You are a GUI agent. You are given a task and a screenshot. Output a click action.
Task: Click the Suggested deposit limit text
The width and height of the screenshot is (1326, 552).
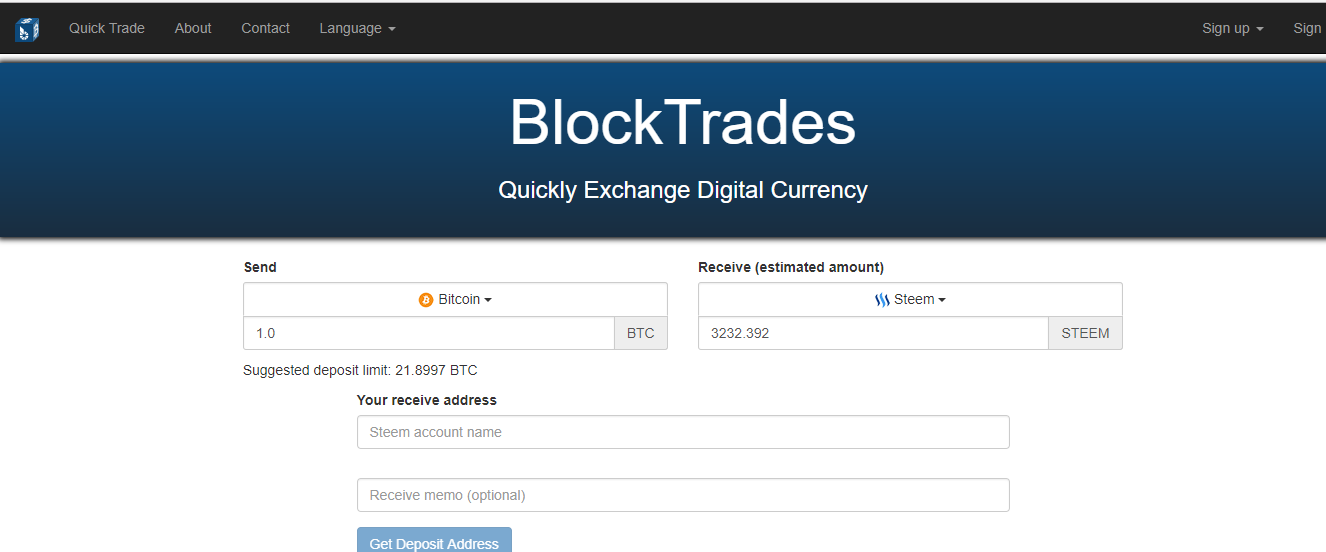click(360, 370)
